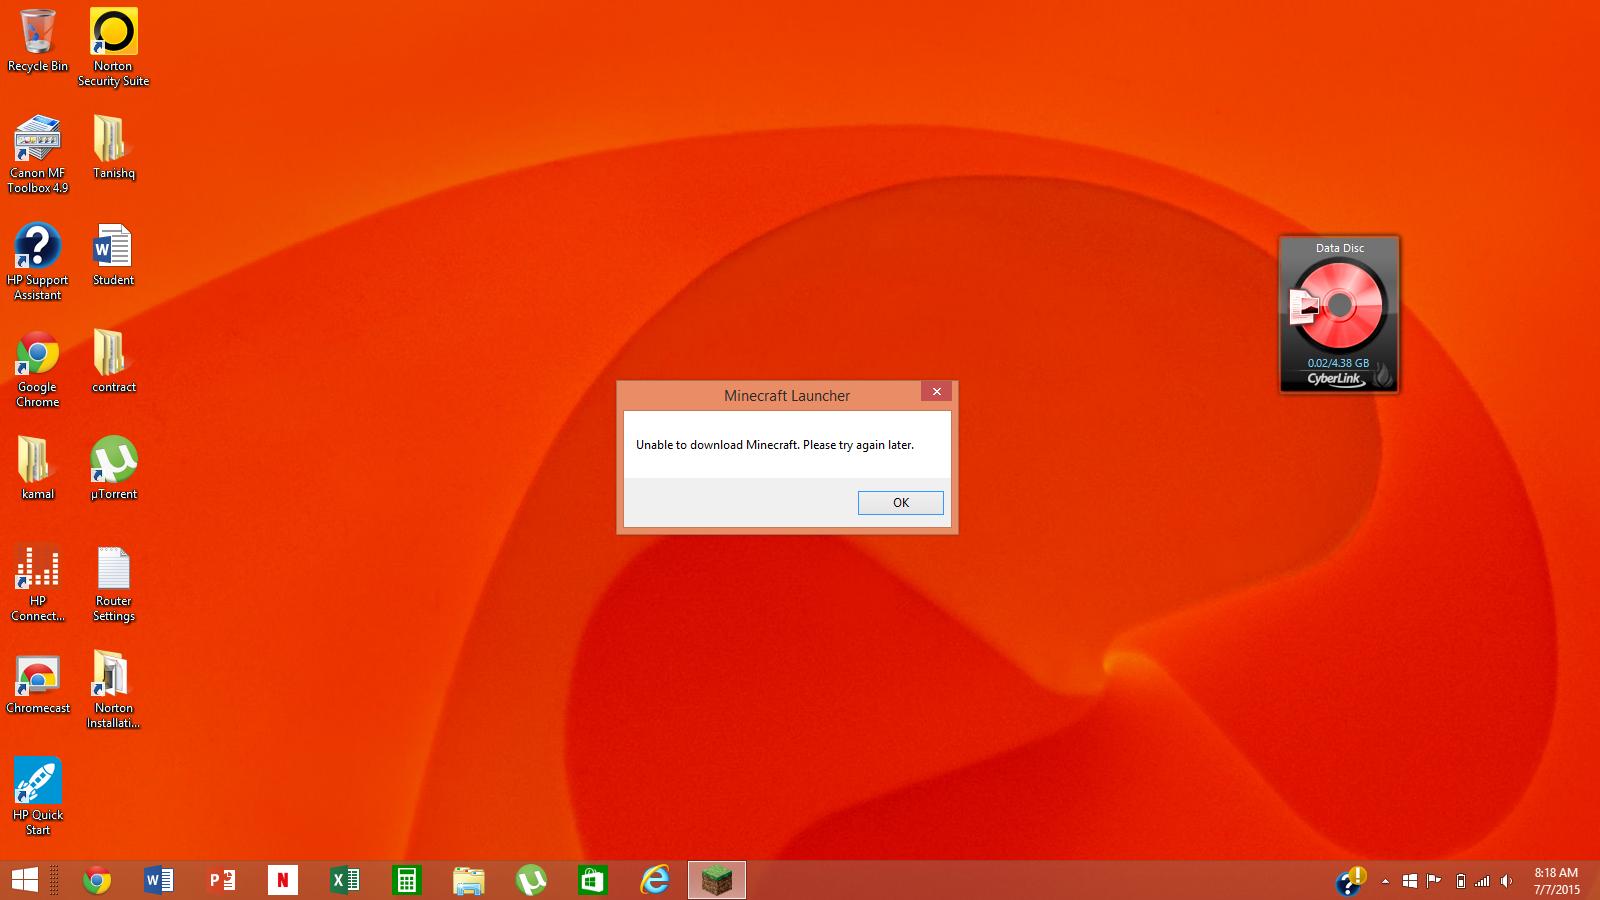
Task: Open Calculator from the taskbar
Action: (407, 881)
